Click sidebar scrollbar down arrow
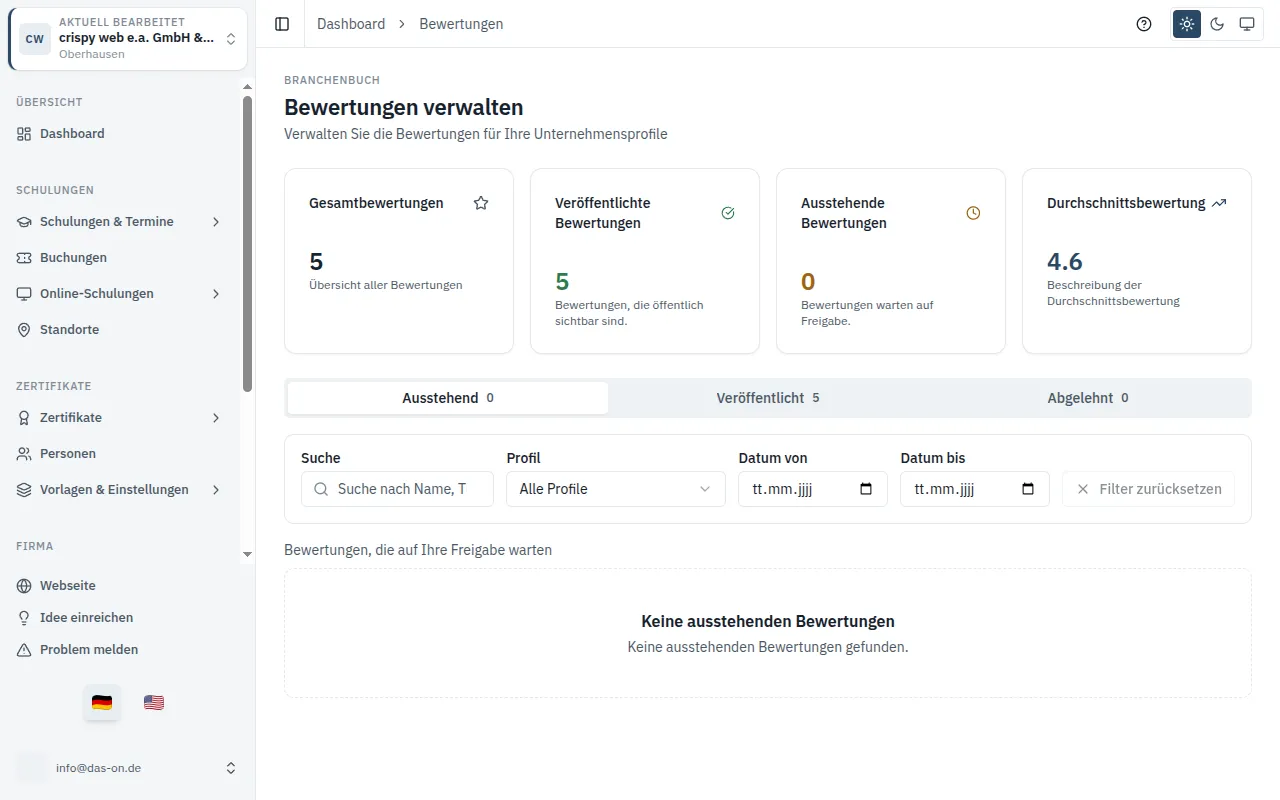Screen dimensions: 1280x800 [248, 555]
